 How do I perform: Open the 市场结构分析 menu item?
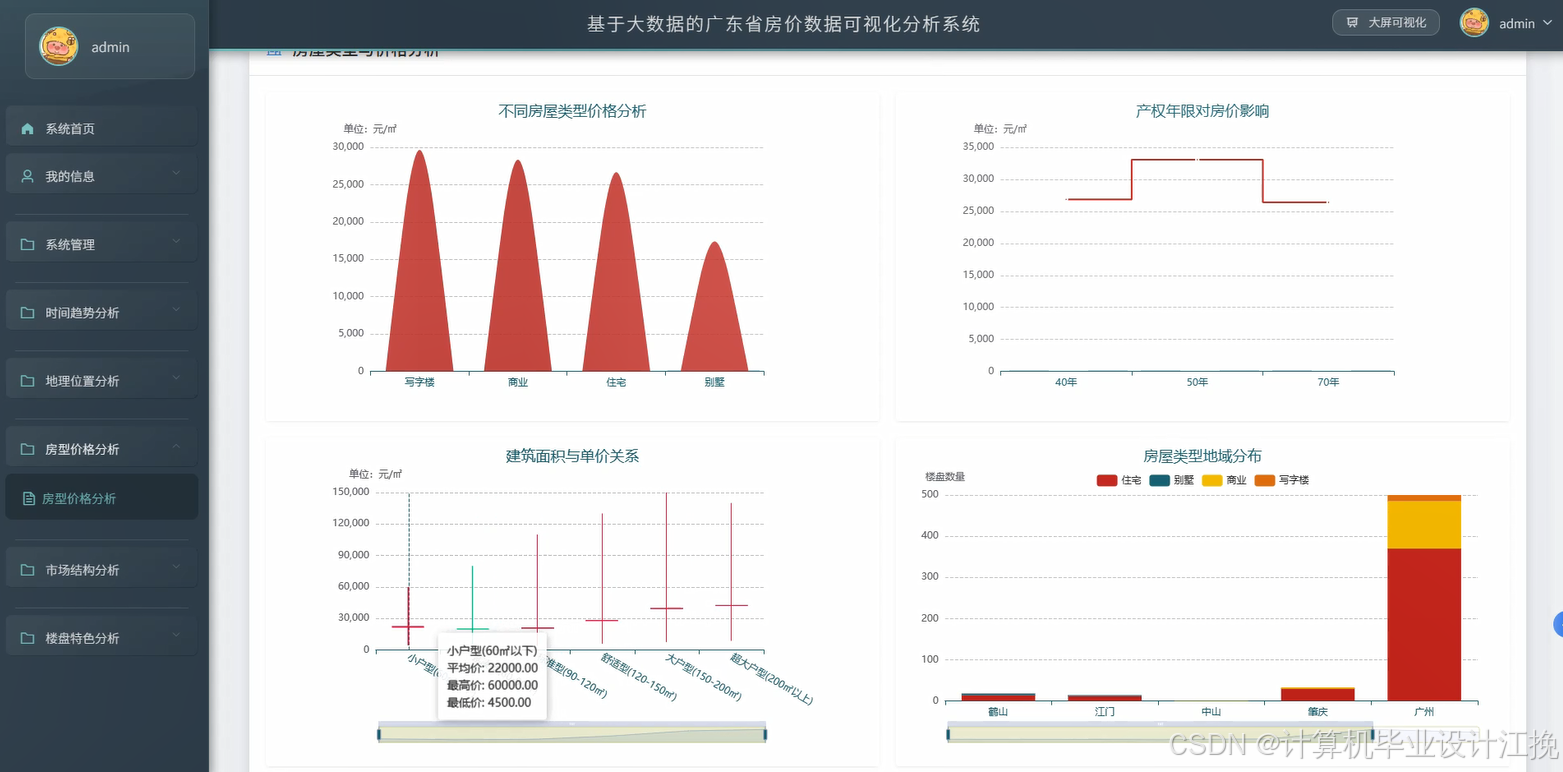click(x=101, y=569)
